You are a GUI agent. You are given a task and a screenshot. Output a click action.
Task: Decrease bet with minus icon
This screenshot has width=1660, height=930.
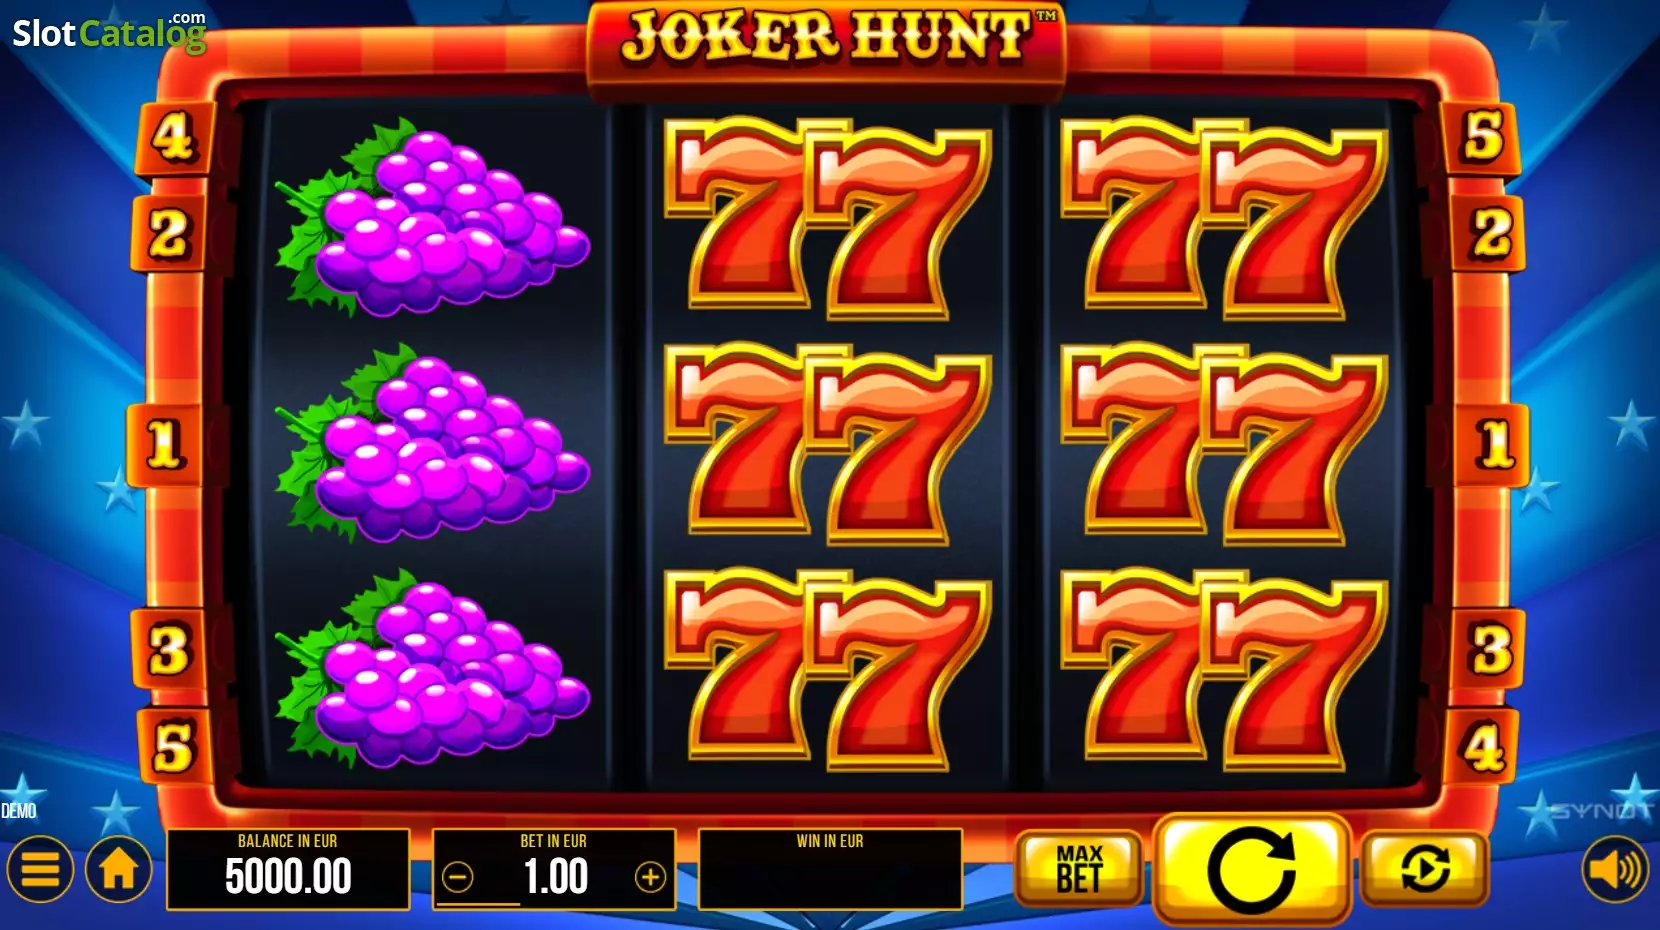pos(458,878)
